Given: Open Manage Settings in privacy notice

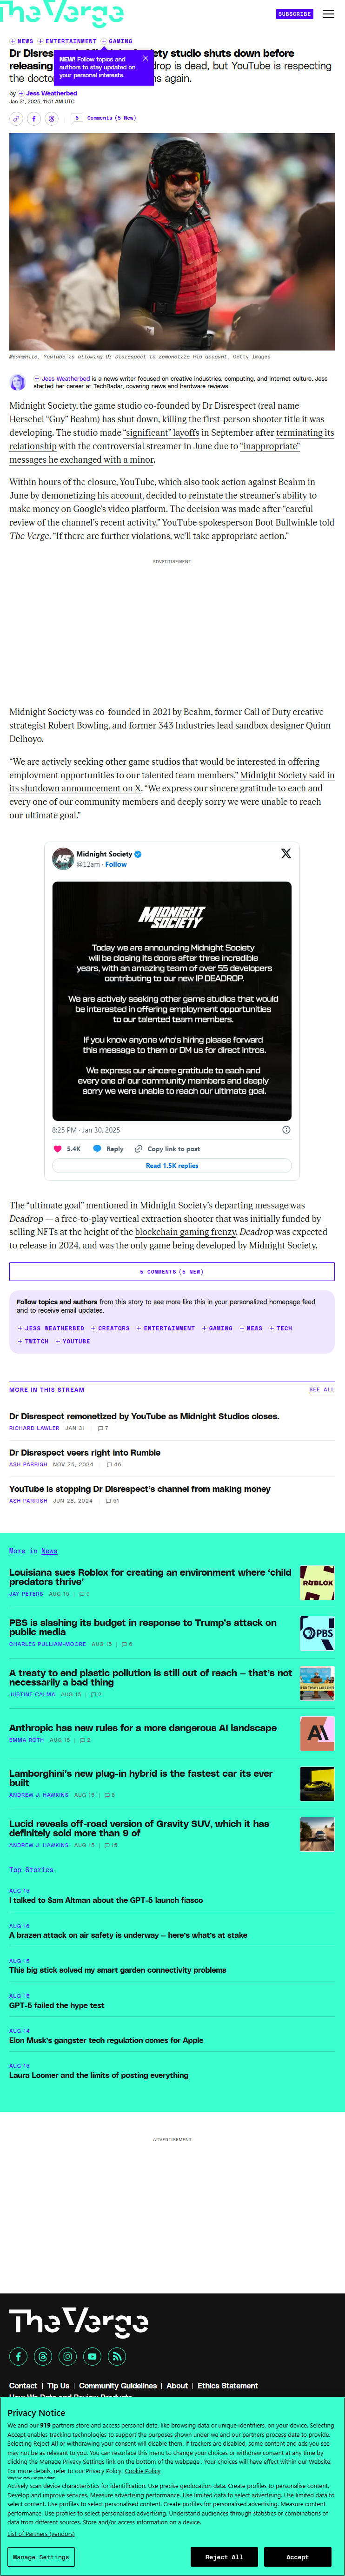Looking at the screenshot, I should (x=41, y=2557).
